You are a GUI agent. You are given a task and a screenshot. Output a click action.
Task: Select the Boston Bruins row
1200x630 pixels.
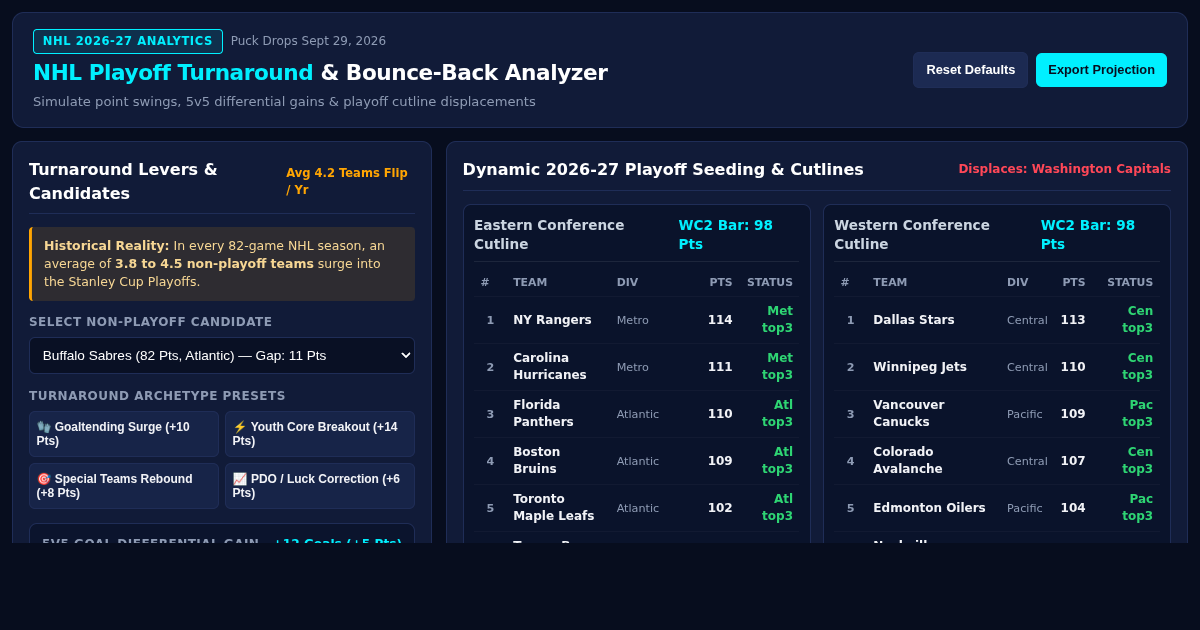tap(637, 461)
